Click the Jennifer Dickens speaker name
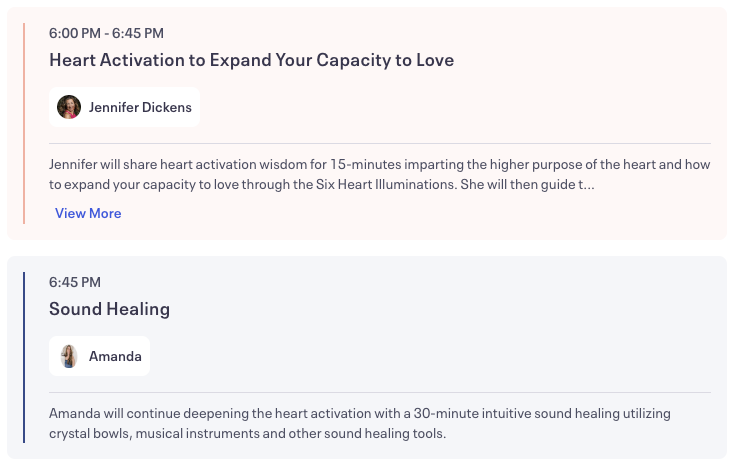The width and height of the screenshot is (738, 473). click(x=140, y=107)
